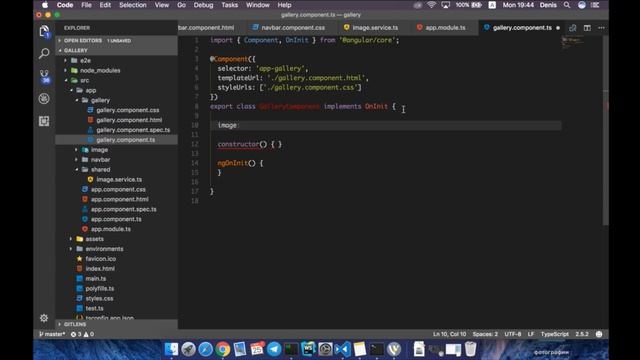Open Google Chrome from the Dock
This screenshot has width=640, height=360.
pos(223,349)
